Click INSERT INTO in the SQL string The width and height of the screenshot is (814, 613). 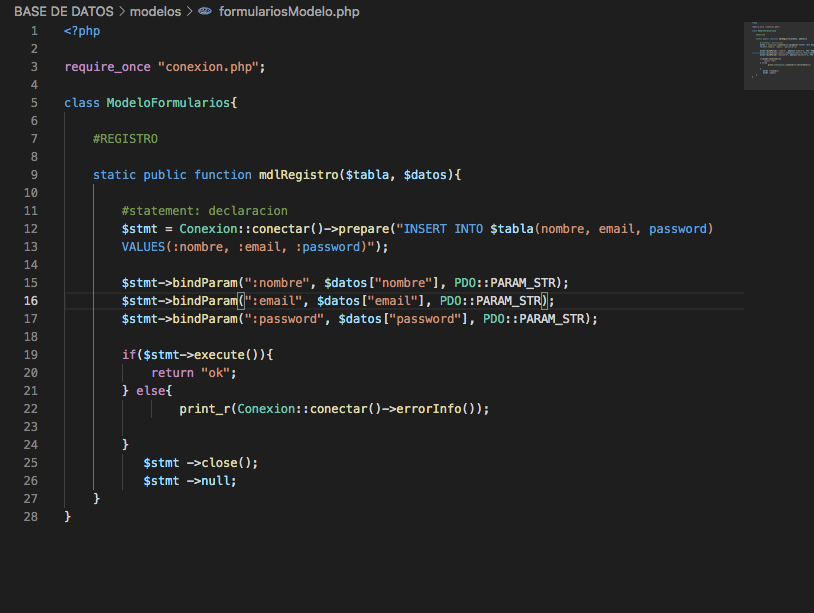443,229
